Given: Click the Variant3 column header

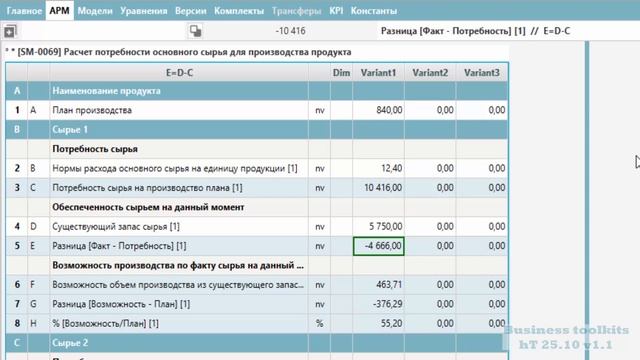Looking at the screenshot, I should click(x=482, y=73).
